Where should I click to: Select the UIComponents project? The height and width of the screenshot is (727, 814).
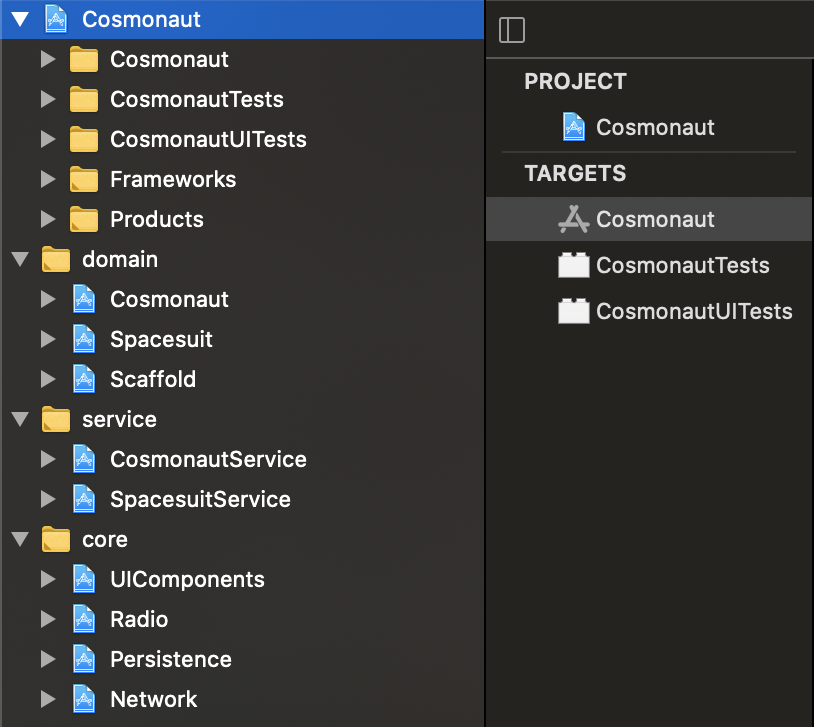[x=187, y=579]
